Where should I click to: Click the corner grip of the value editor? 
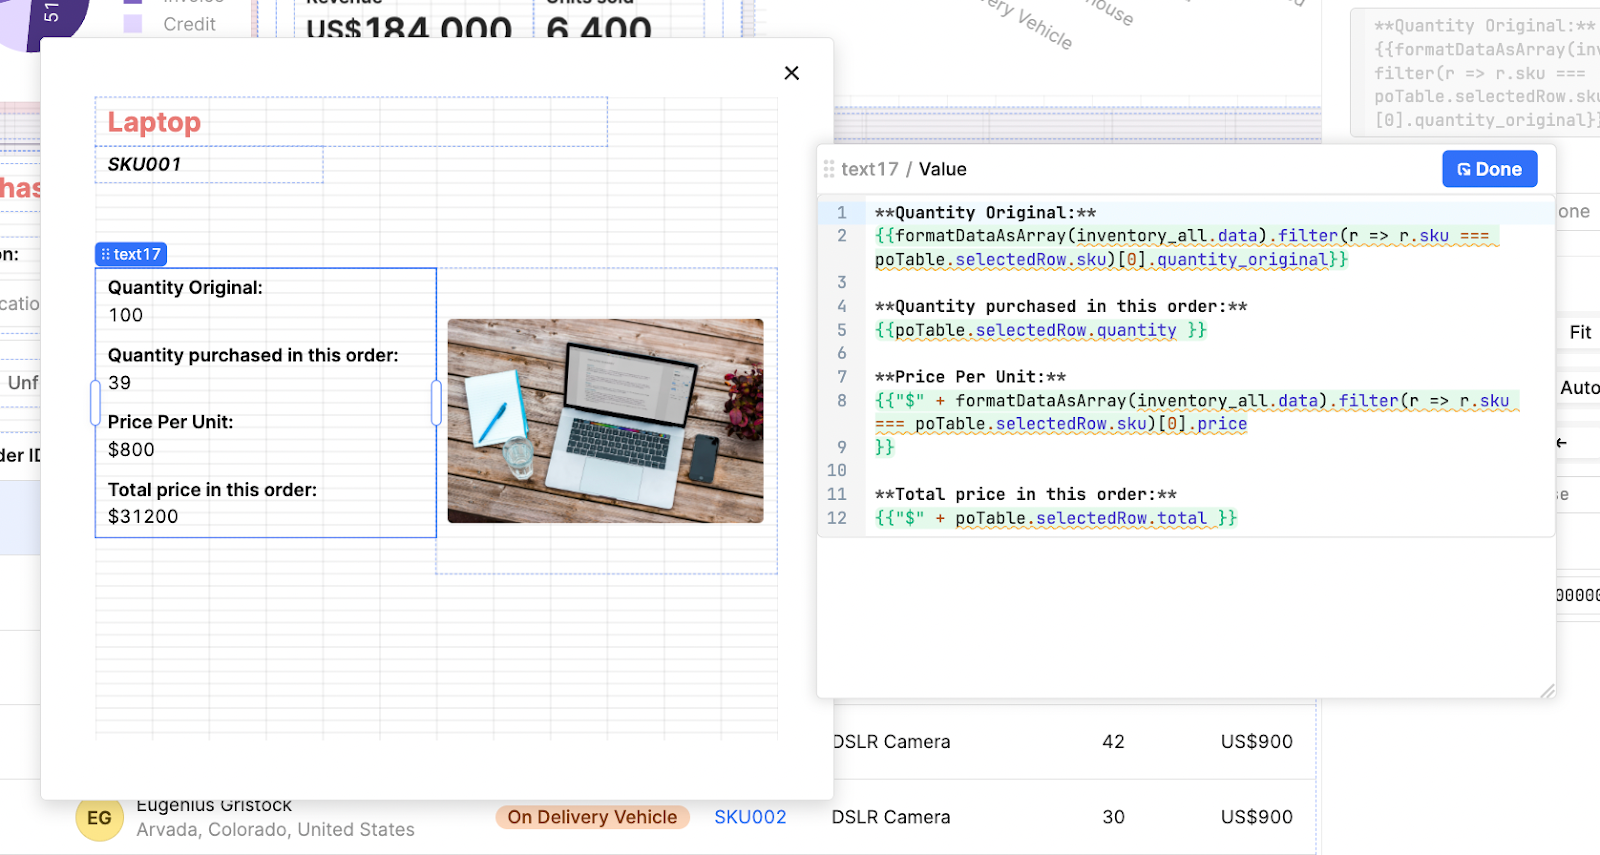(x=1547, y=690)
